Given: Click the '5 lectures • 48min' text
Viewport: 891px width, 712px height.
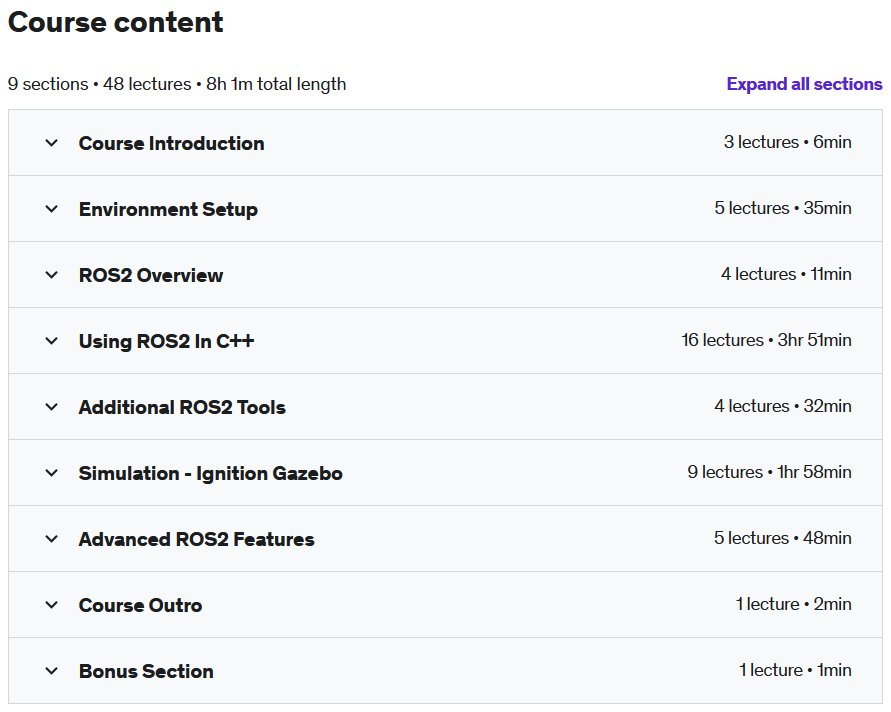Looking at the screenshot, I should (783, 538).
